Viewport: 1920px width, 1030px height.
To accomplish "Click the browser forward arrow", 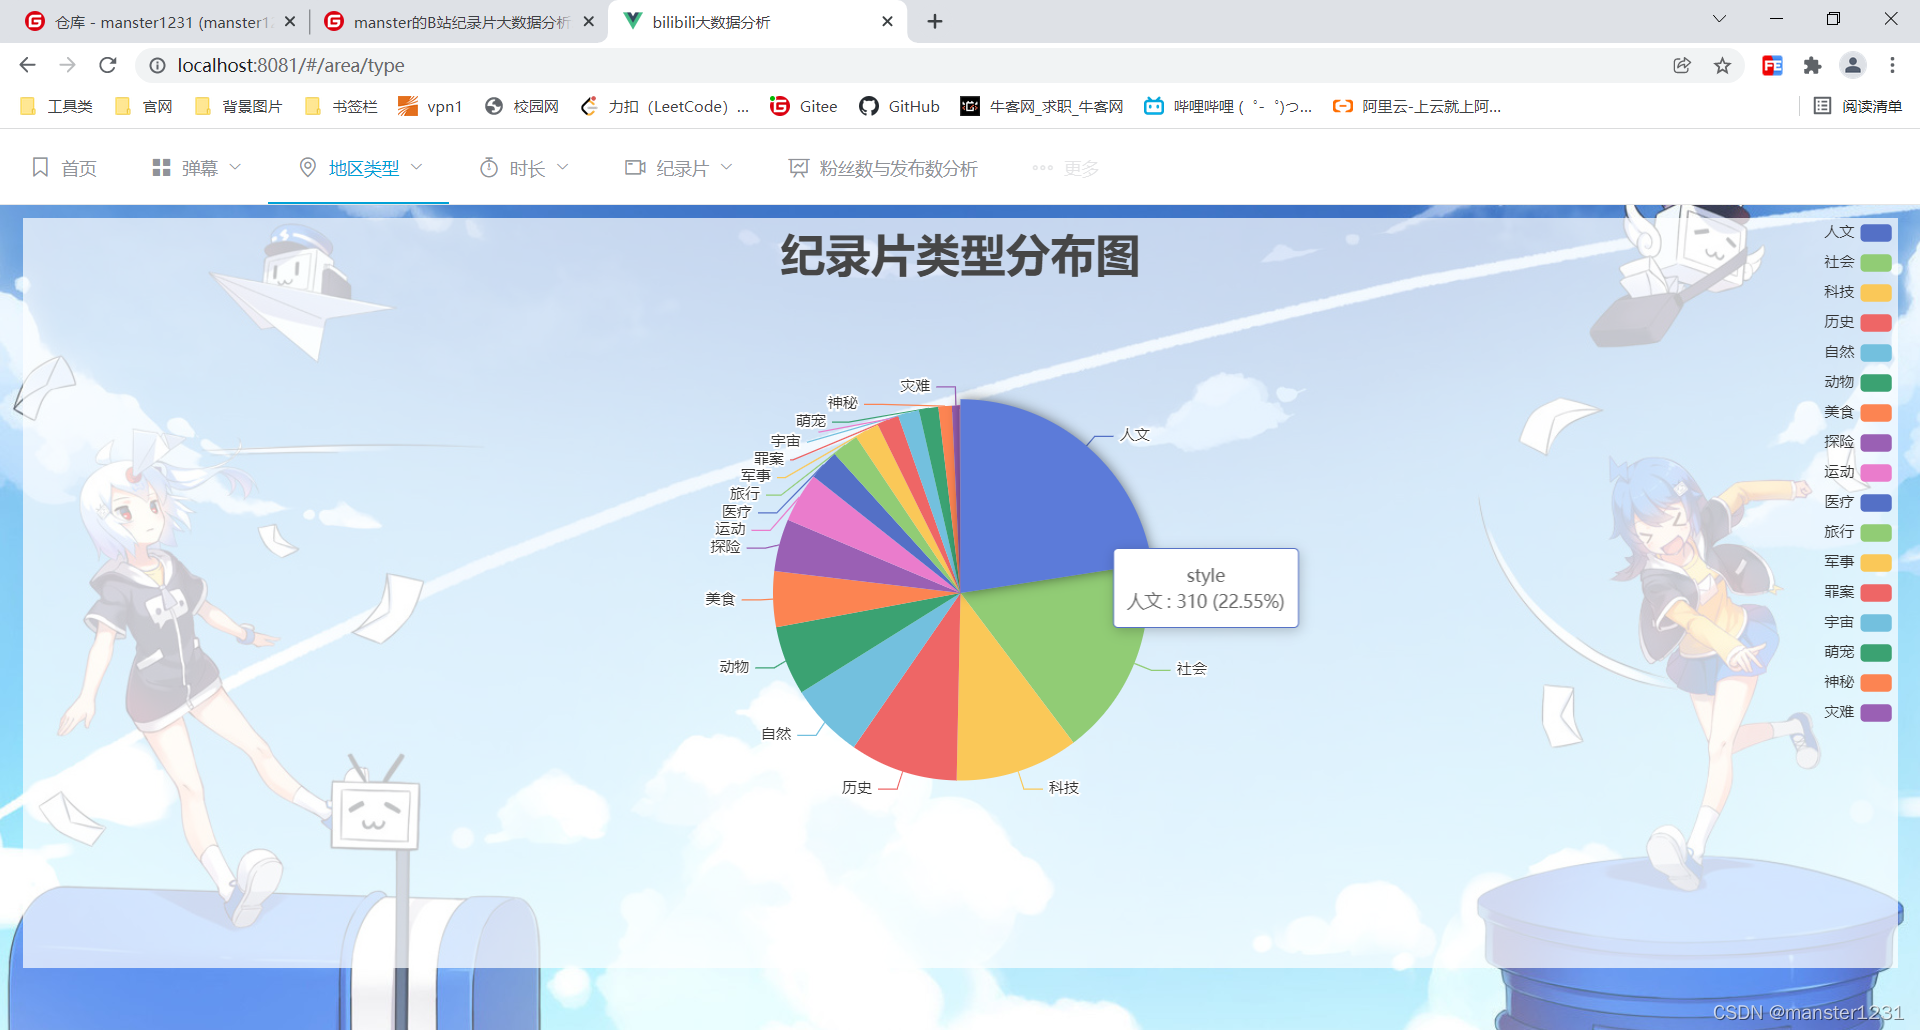I will [67, 65].
